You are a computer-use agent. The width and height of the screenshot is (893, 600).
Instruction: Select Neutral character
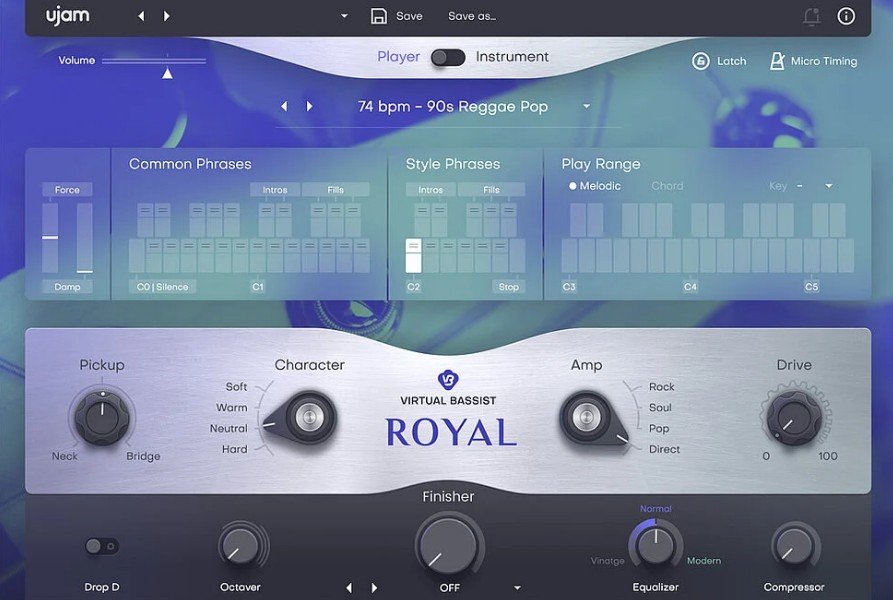[228, 428]
